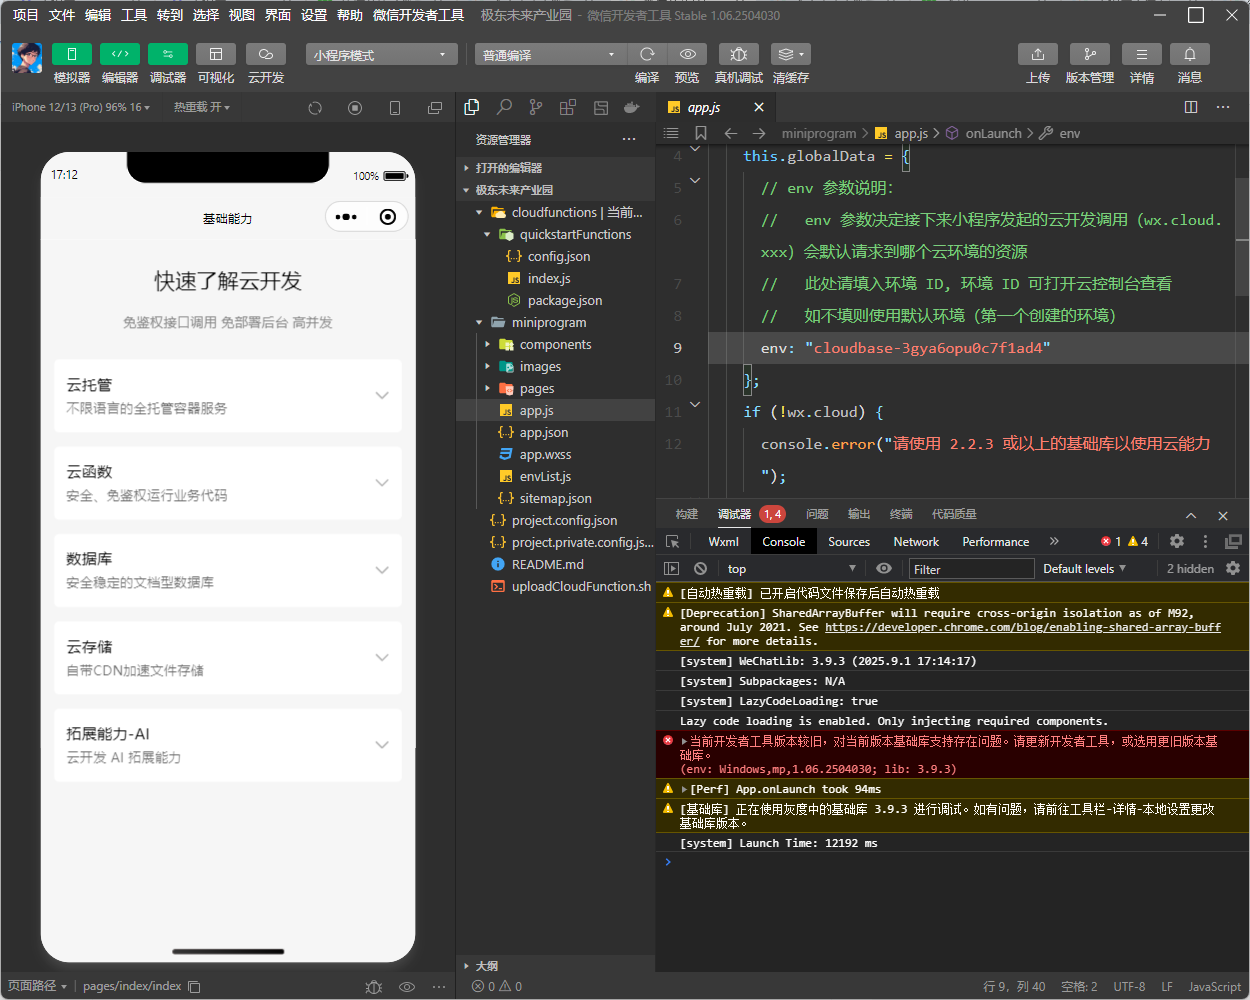Image resolution: width=1250 pixels, height=1000 pixels.
Task: Switch to the Network devtools tab
Action: [x=916, y=542]
